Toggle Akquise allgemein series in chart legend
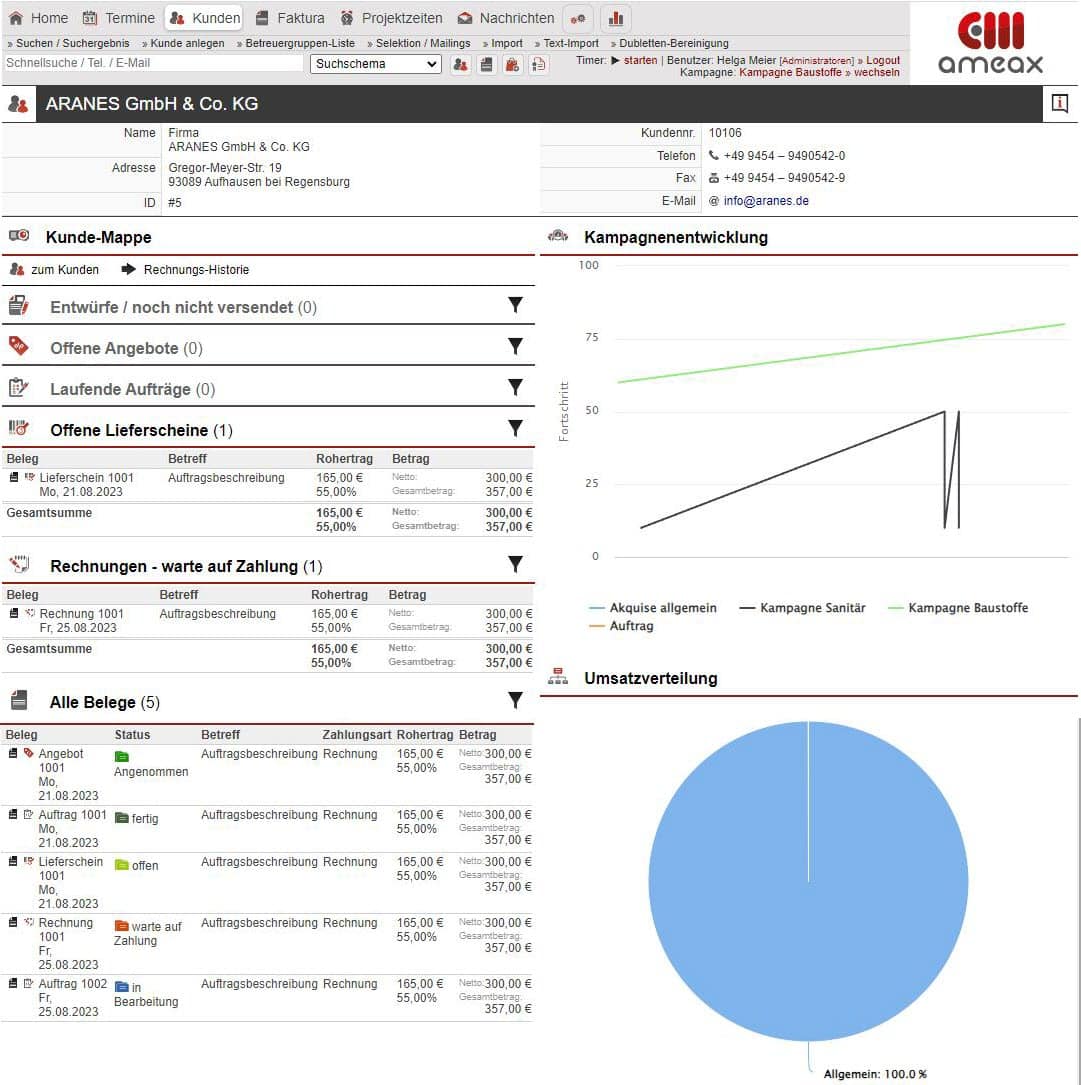 (x=652, y=608)
